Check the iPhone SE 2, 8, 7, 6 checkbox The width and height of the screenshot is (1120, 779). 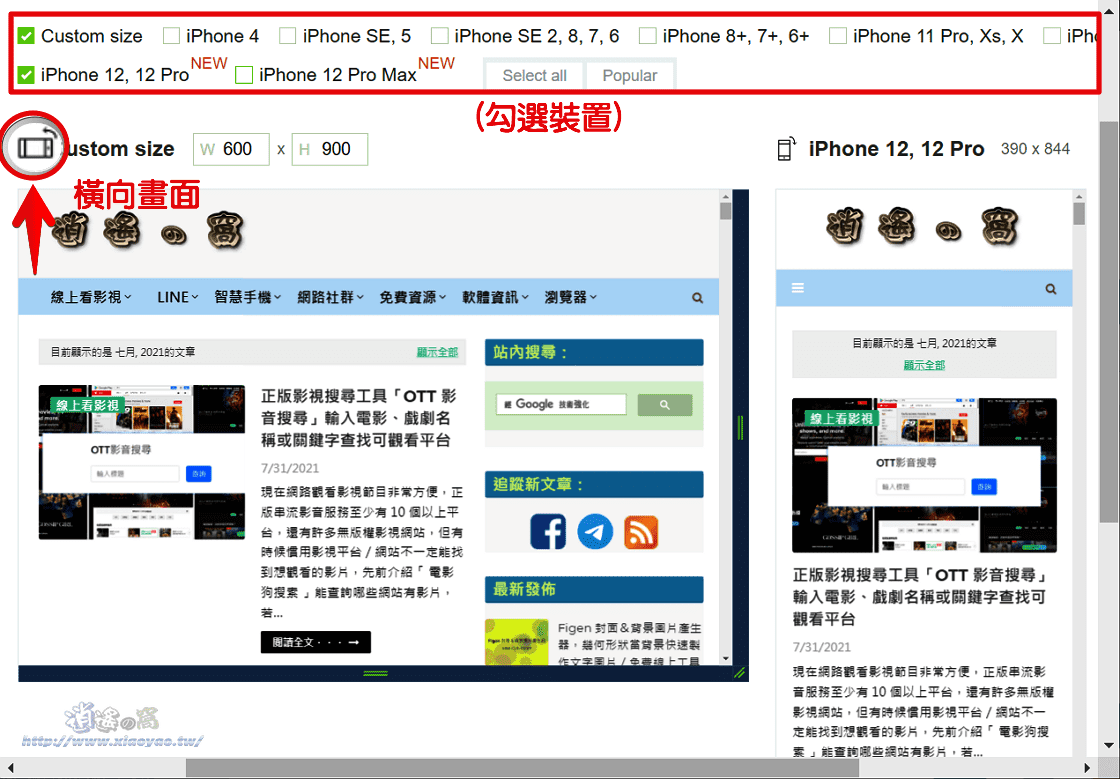pyautogui.click(x=439, y=36)
